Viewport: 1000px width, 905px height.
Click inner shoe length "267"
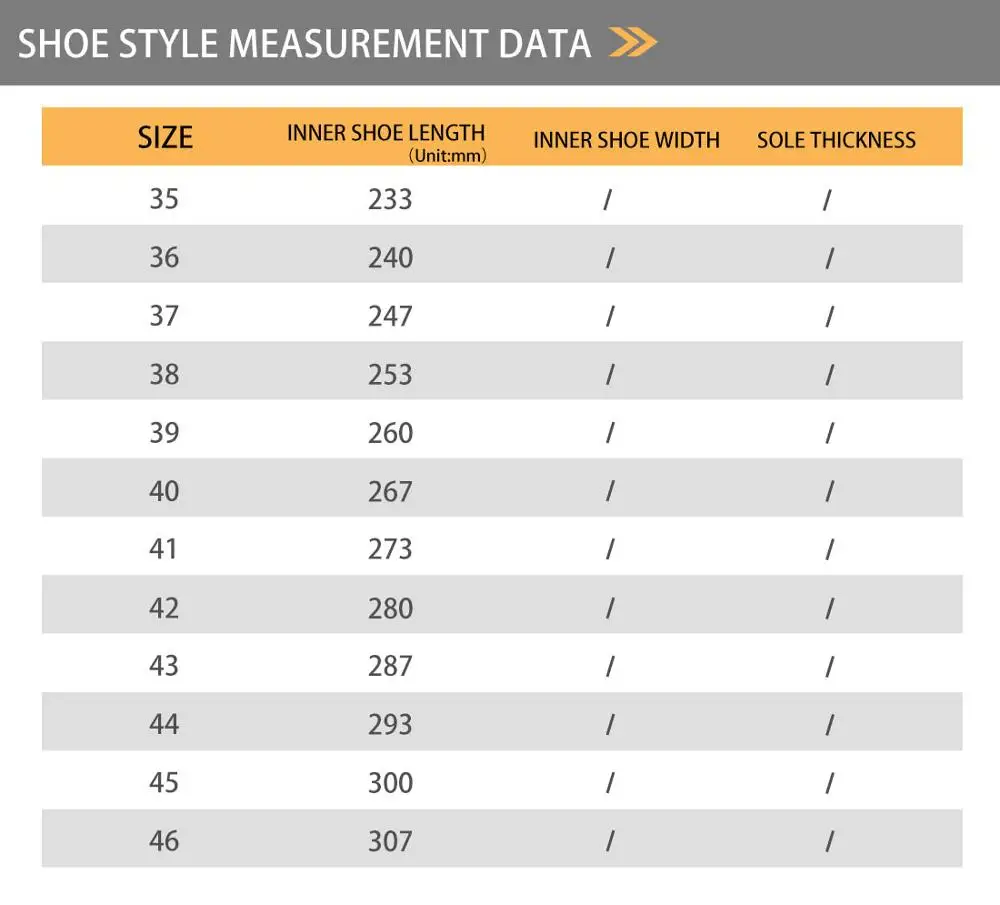[390, 492]
